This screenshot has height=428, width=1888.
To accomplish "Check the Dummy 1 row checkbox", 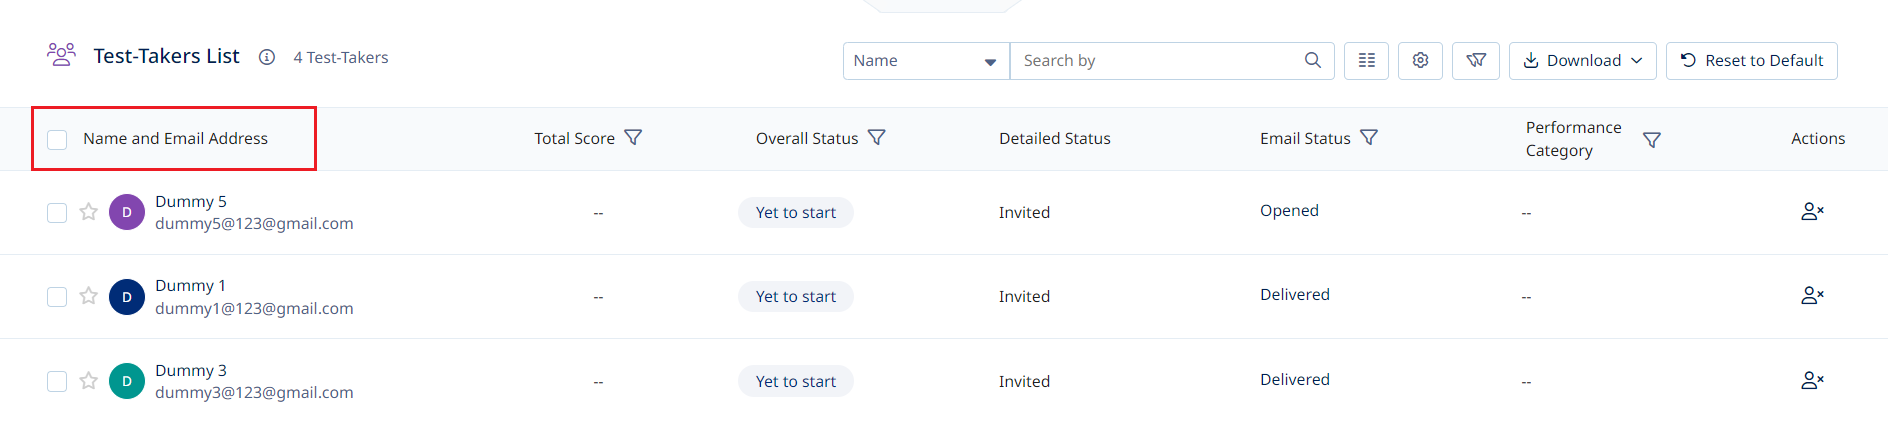I will (x=57, y=297).
